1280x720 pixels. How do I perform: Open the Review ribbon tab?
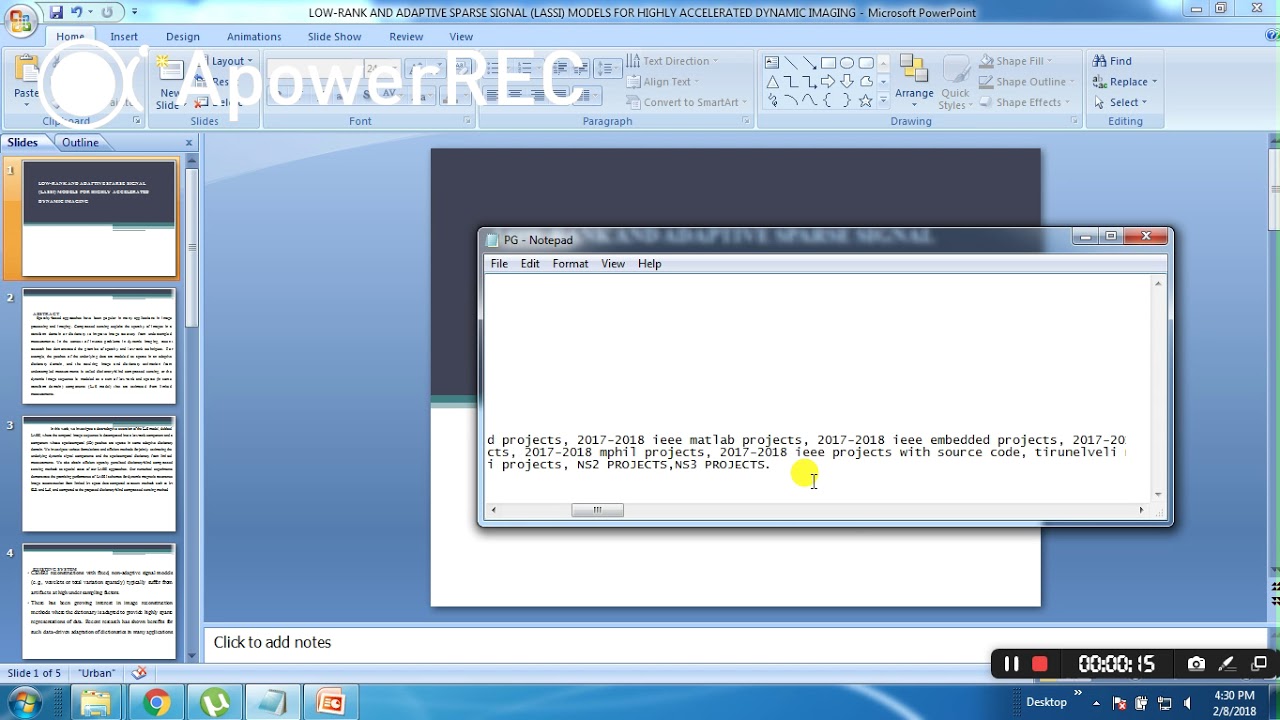pyautogui.click(x=406, y=37)
